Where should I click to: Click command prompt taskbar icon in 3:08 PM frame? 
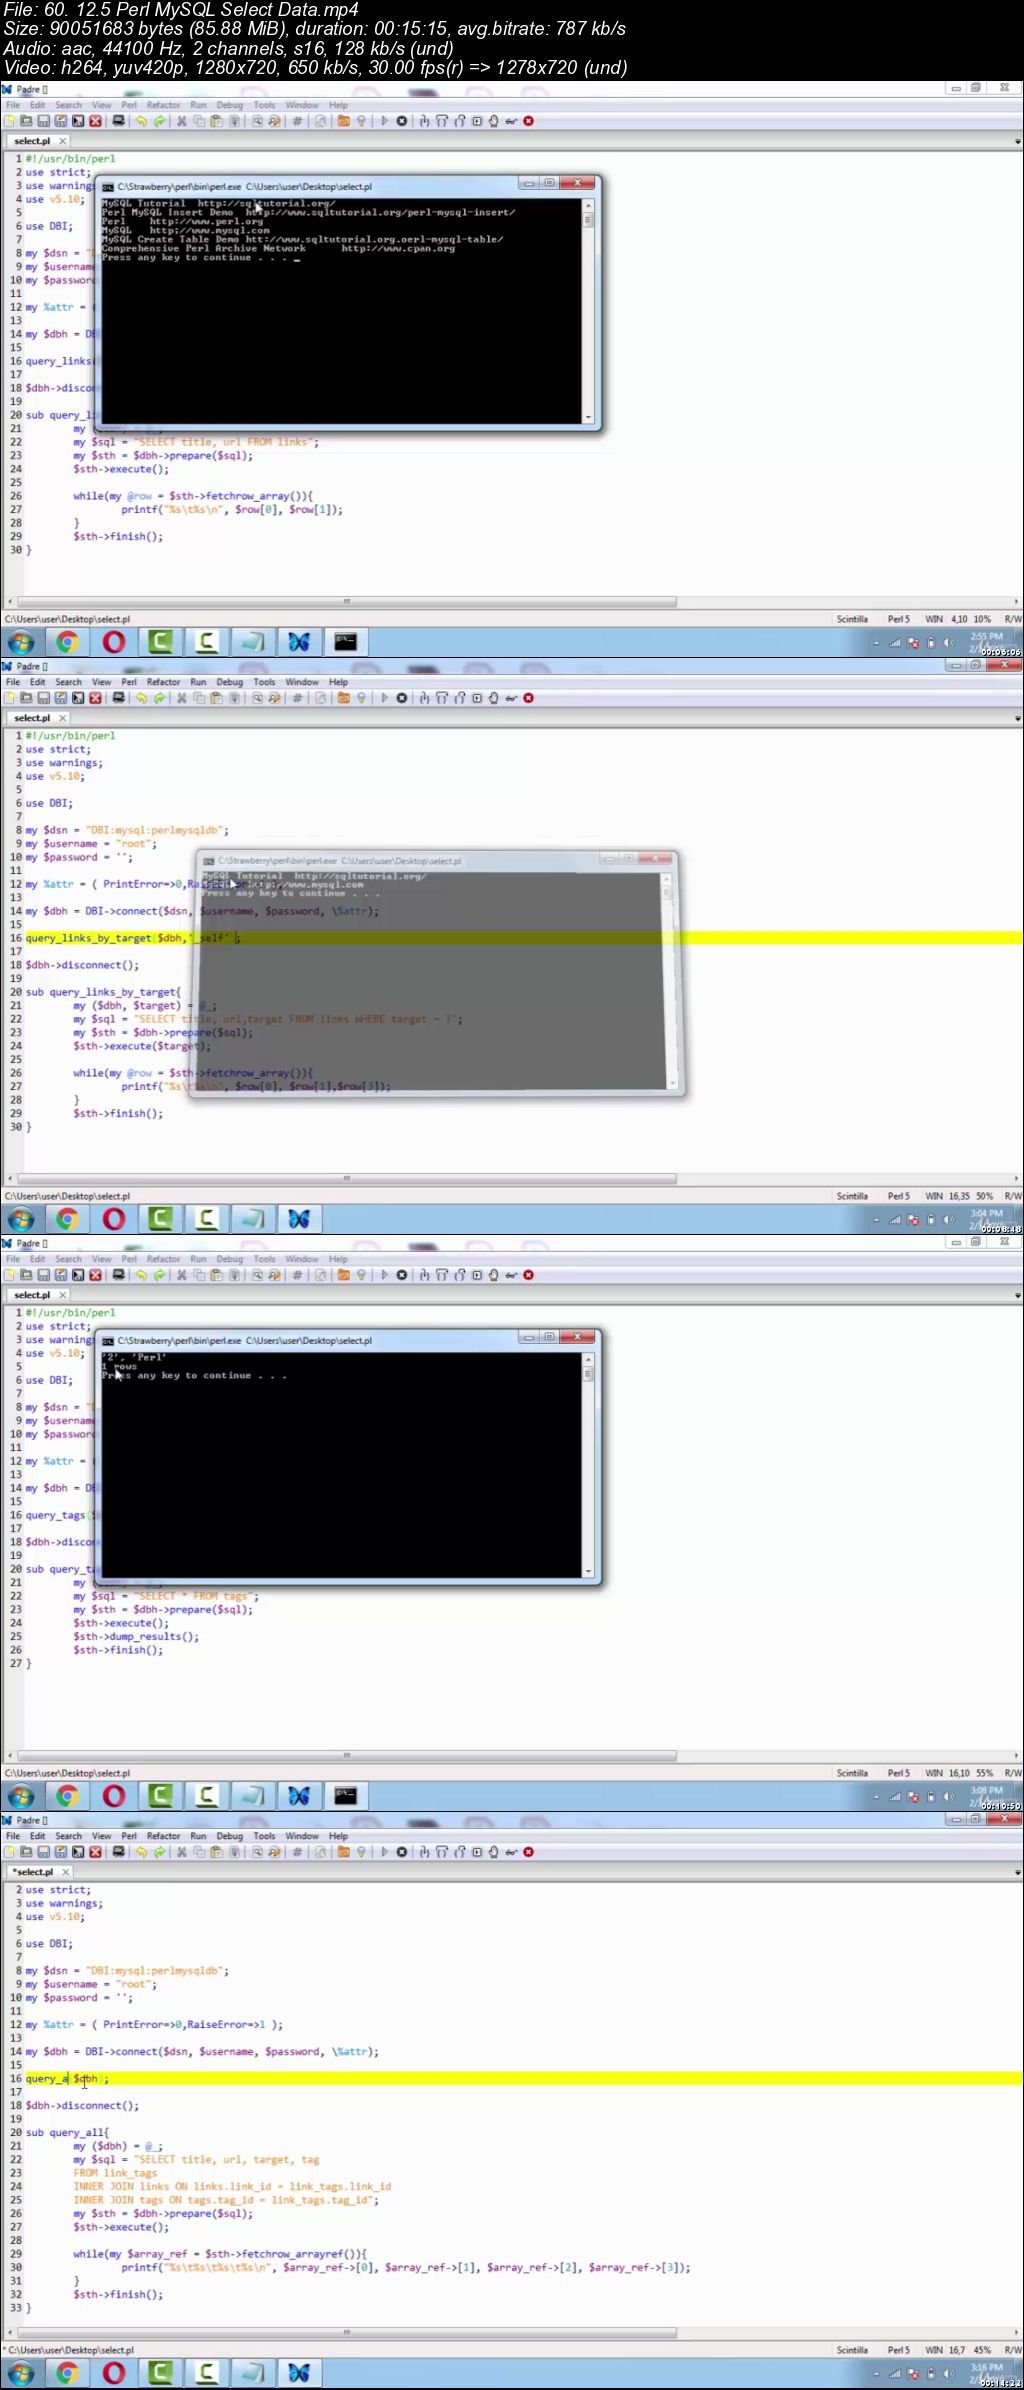click(x=346, y=1796)
